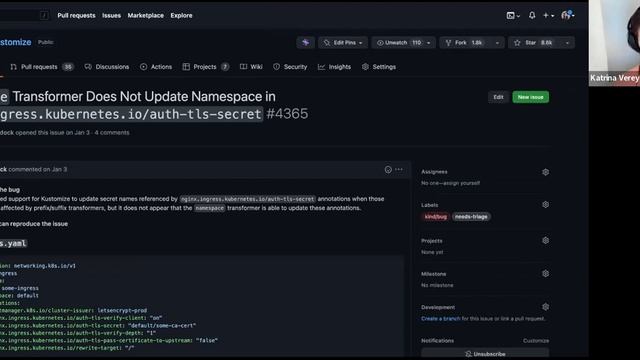Add reaction with smiley icon on comment

point(388,169)
